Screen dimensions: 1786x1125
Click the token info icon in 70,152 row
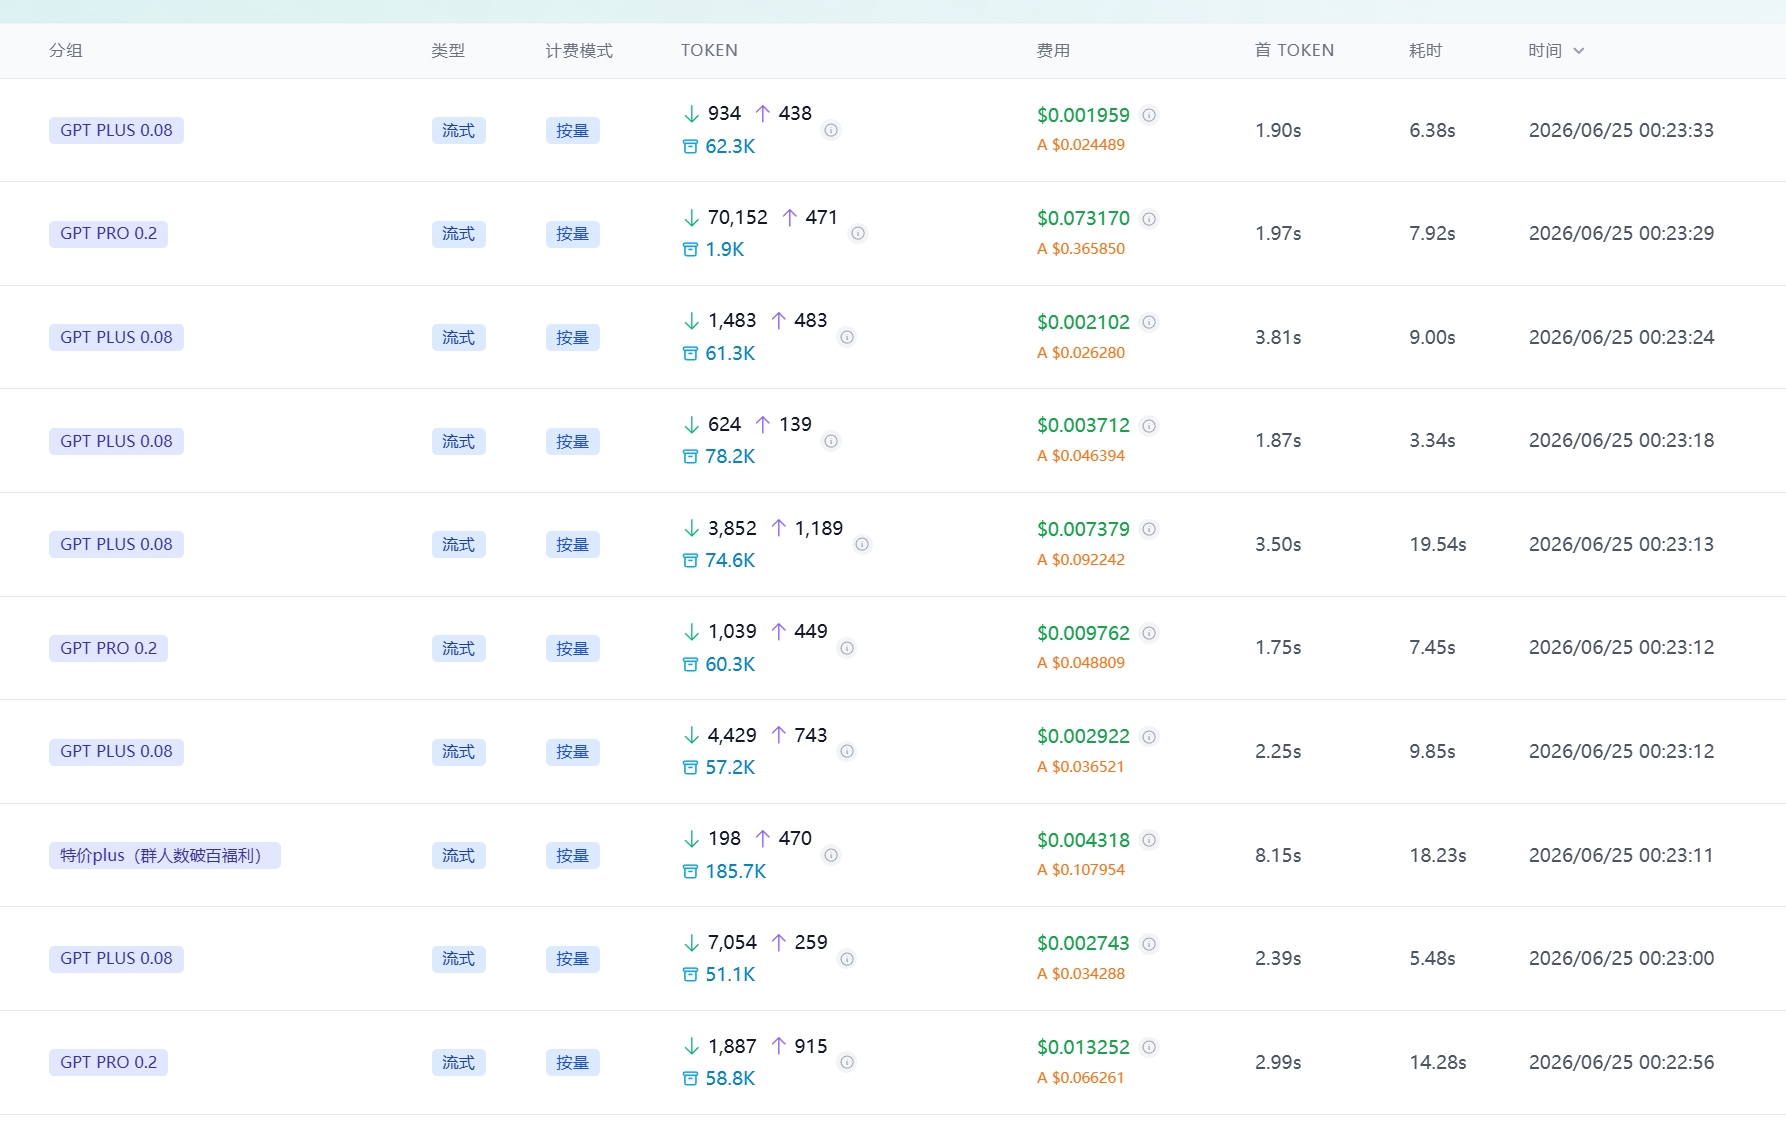pyautogui.click(x=858, y=233)
